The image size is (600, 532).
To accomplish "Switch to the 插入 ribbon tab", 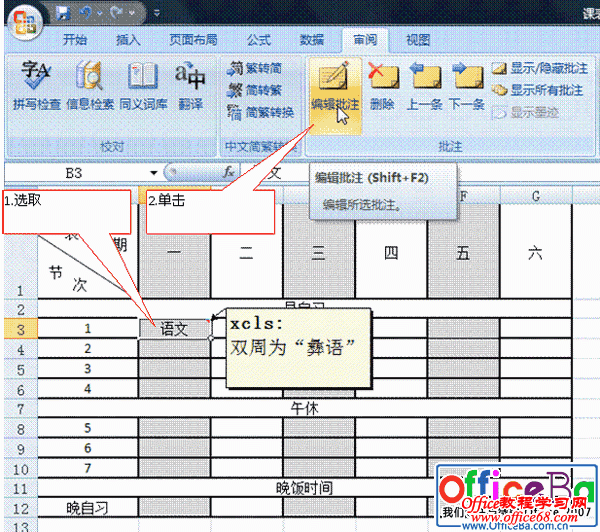I will [x=128, y=39].
